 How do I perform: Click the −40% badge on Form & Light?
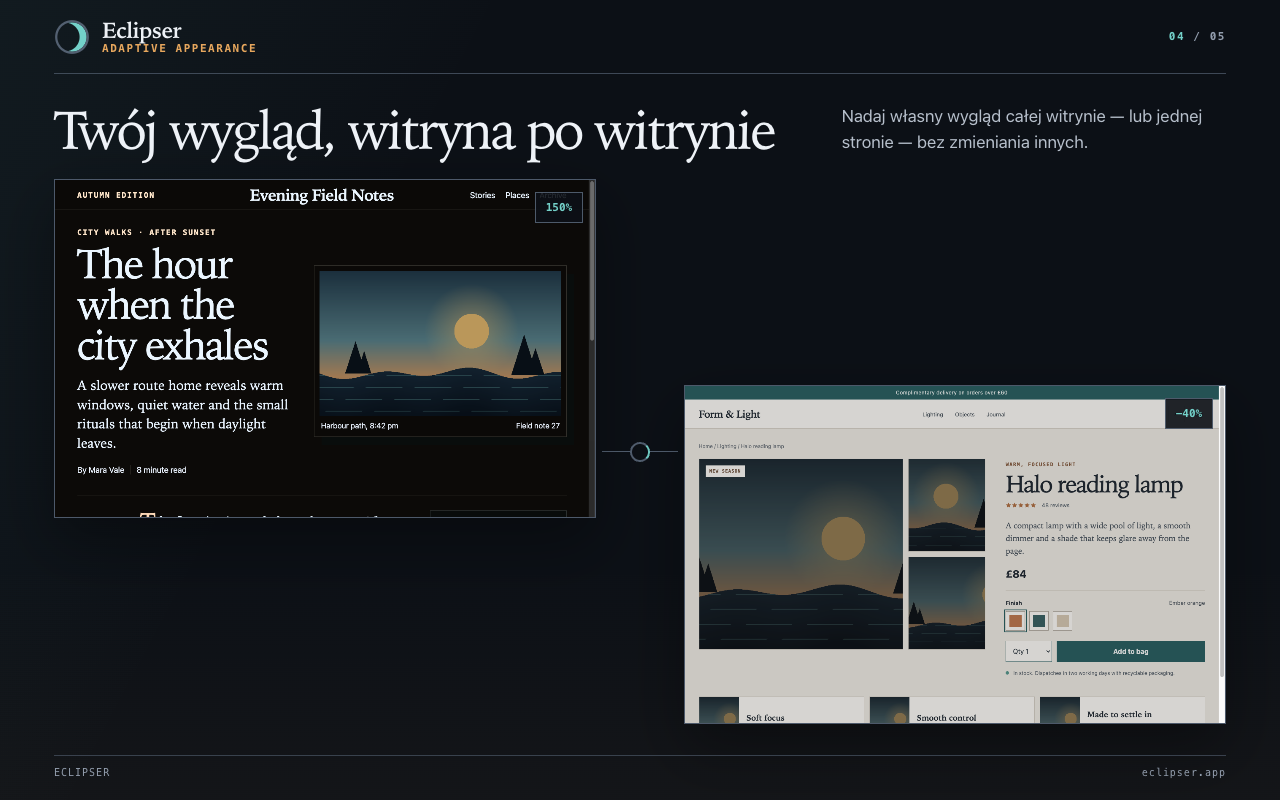[1189, 413]
